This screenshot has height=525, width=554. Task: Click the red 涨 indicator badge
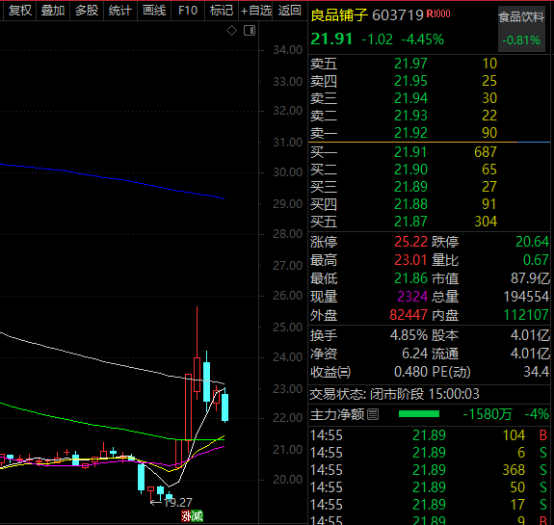point(186,516)
